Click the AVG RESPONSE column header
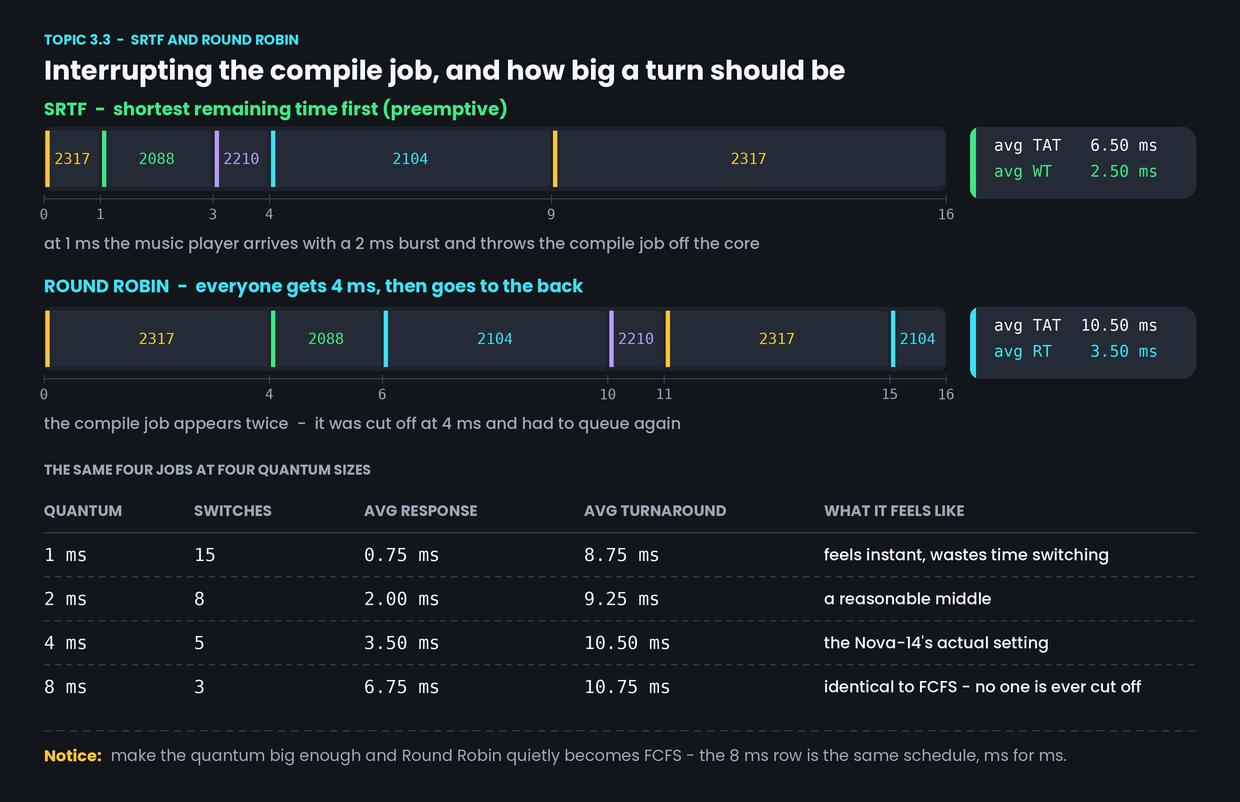Screen dimensions: 1240x802 click(421, 510)
